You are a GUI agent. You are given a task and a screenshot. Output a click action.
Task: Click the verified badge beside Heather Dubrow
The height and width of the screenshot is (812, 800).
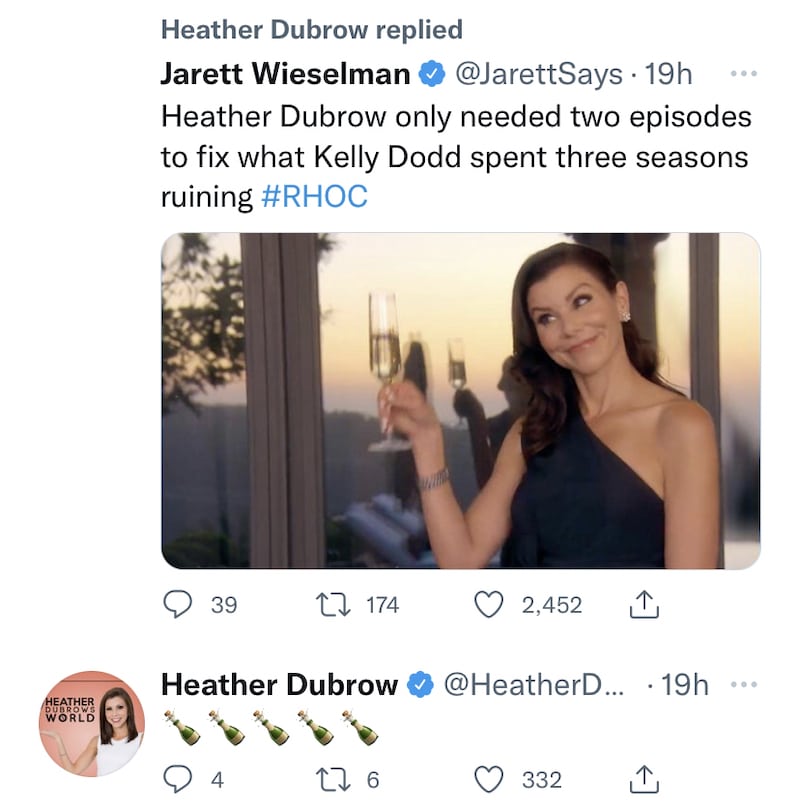421,685
